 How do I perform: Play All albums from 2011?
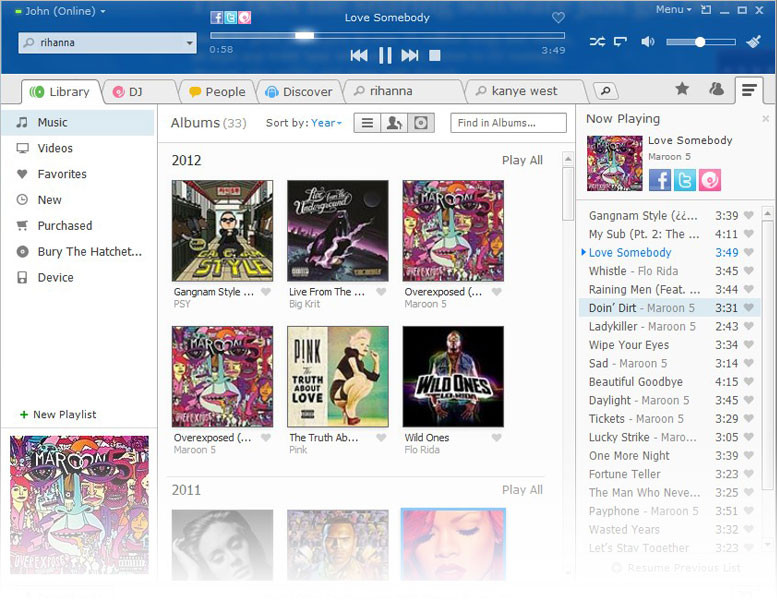tap(522, 490)
